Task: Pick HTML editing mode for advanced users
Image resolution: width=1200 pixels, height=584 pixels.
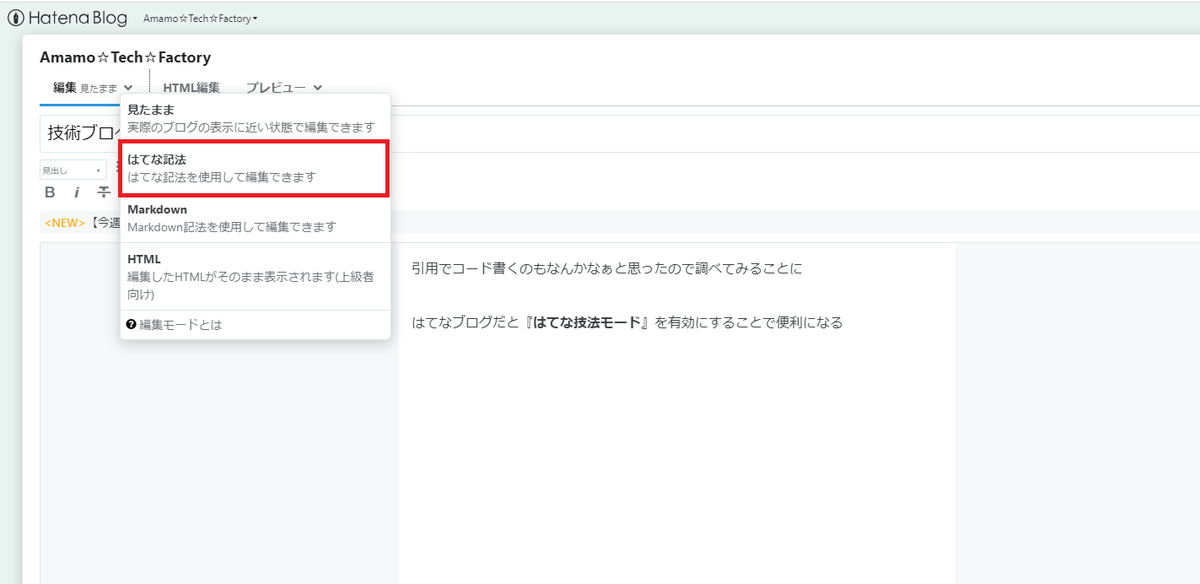Action: pyautogui.click(x=255, y=276)
